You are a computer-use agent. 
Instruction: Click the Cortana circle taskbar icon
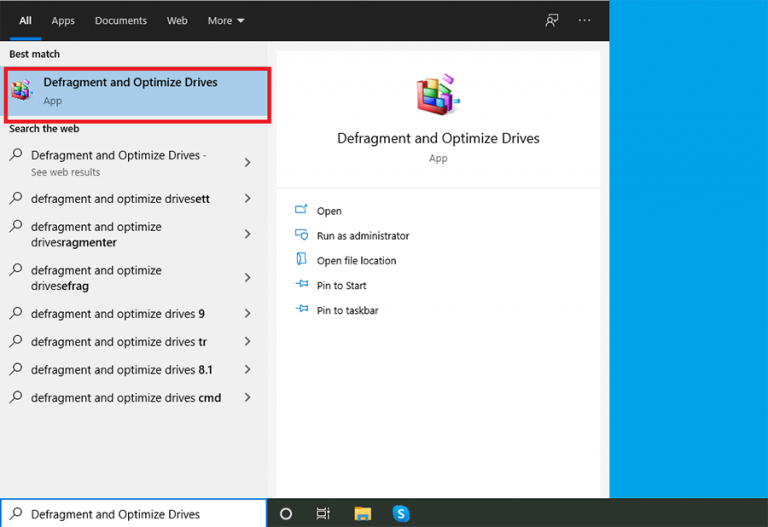(x=286, y=513)
